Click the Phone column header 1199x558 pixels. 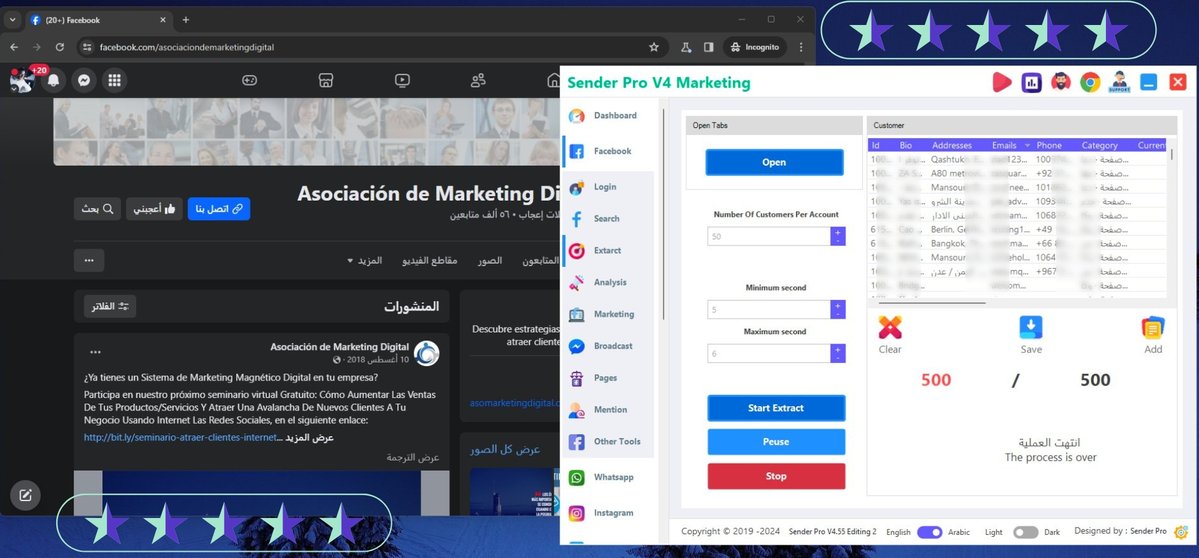1049,145
